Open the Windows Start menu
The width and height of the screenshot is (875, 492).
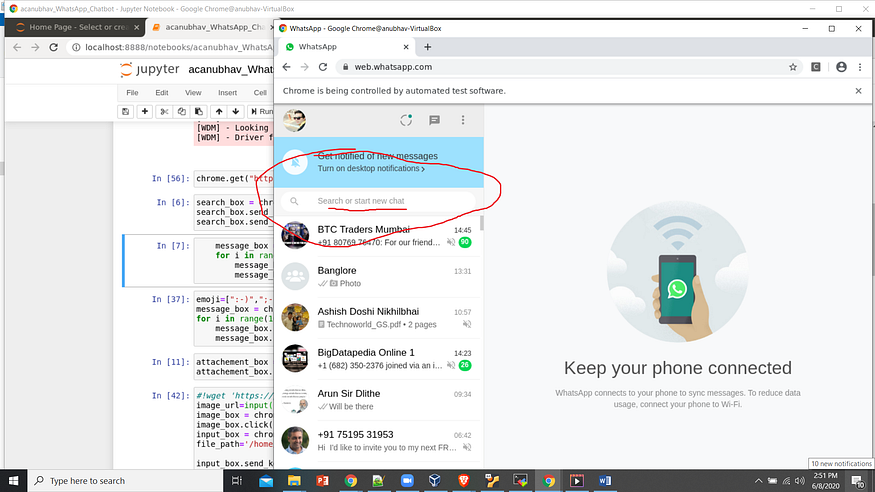(13, 480)
